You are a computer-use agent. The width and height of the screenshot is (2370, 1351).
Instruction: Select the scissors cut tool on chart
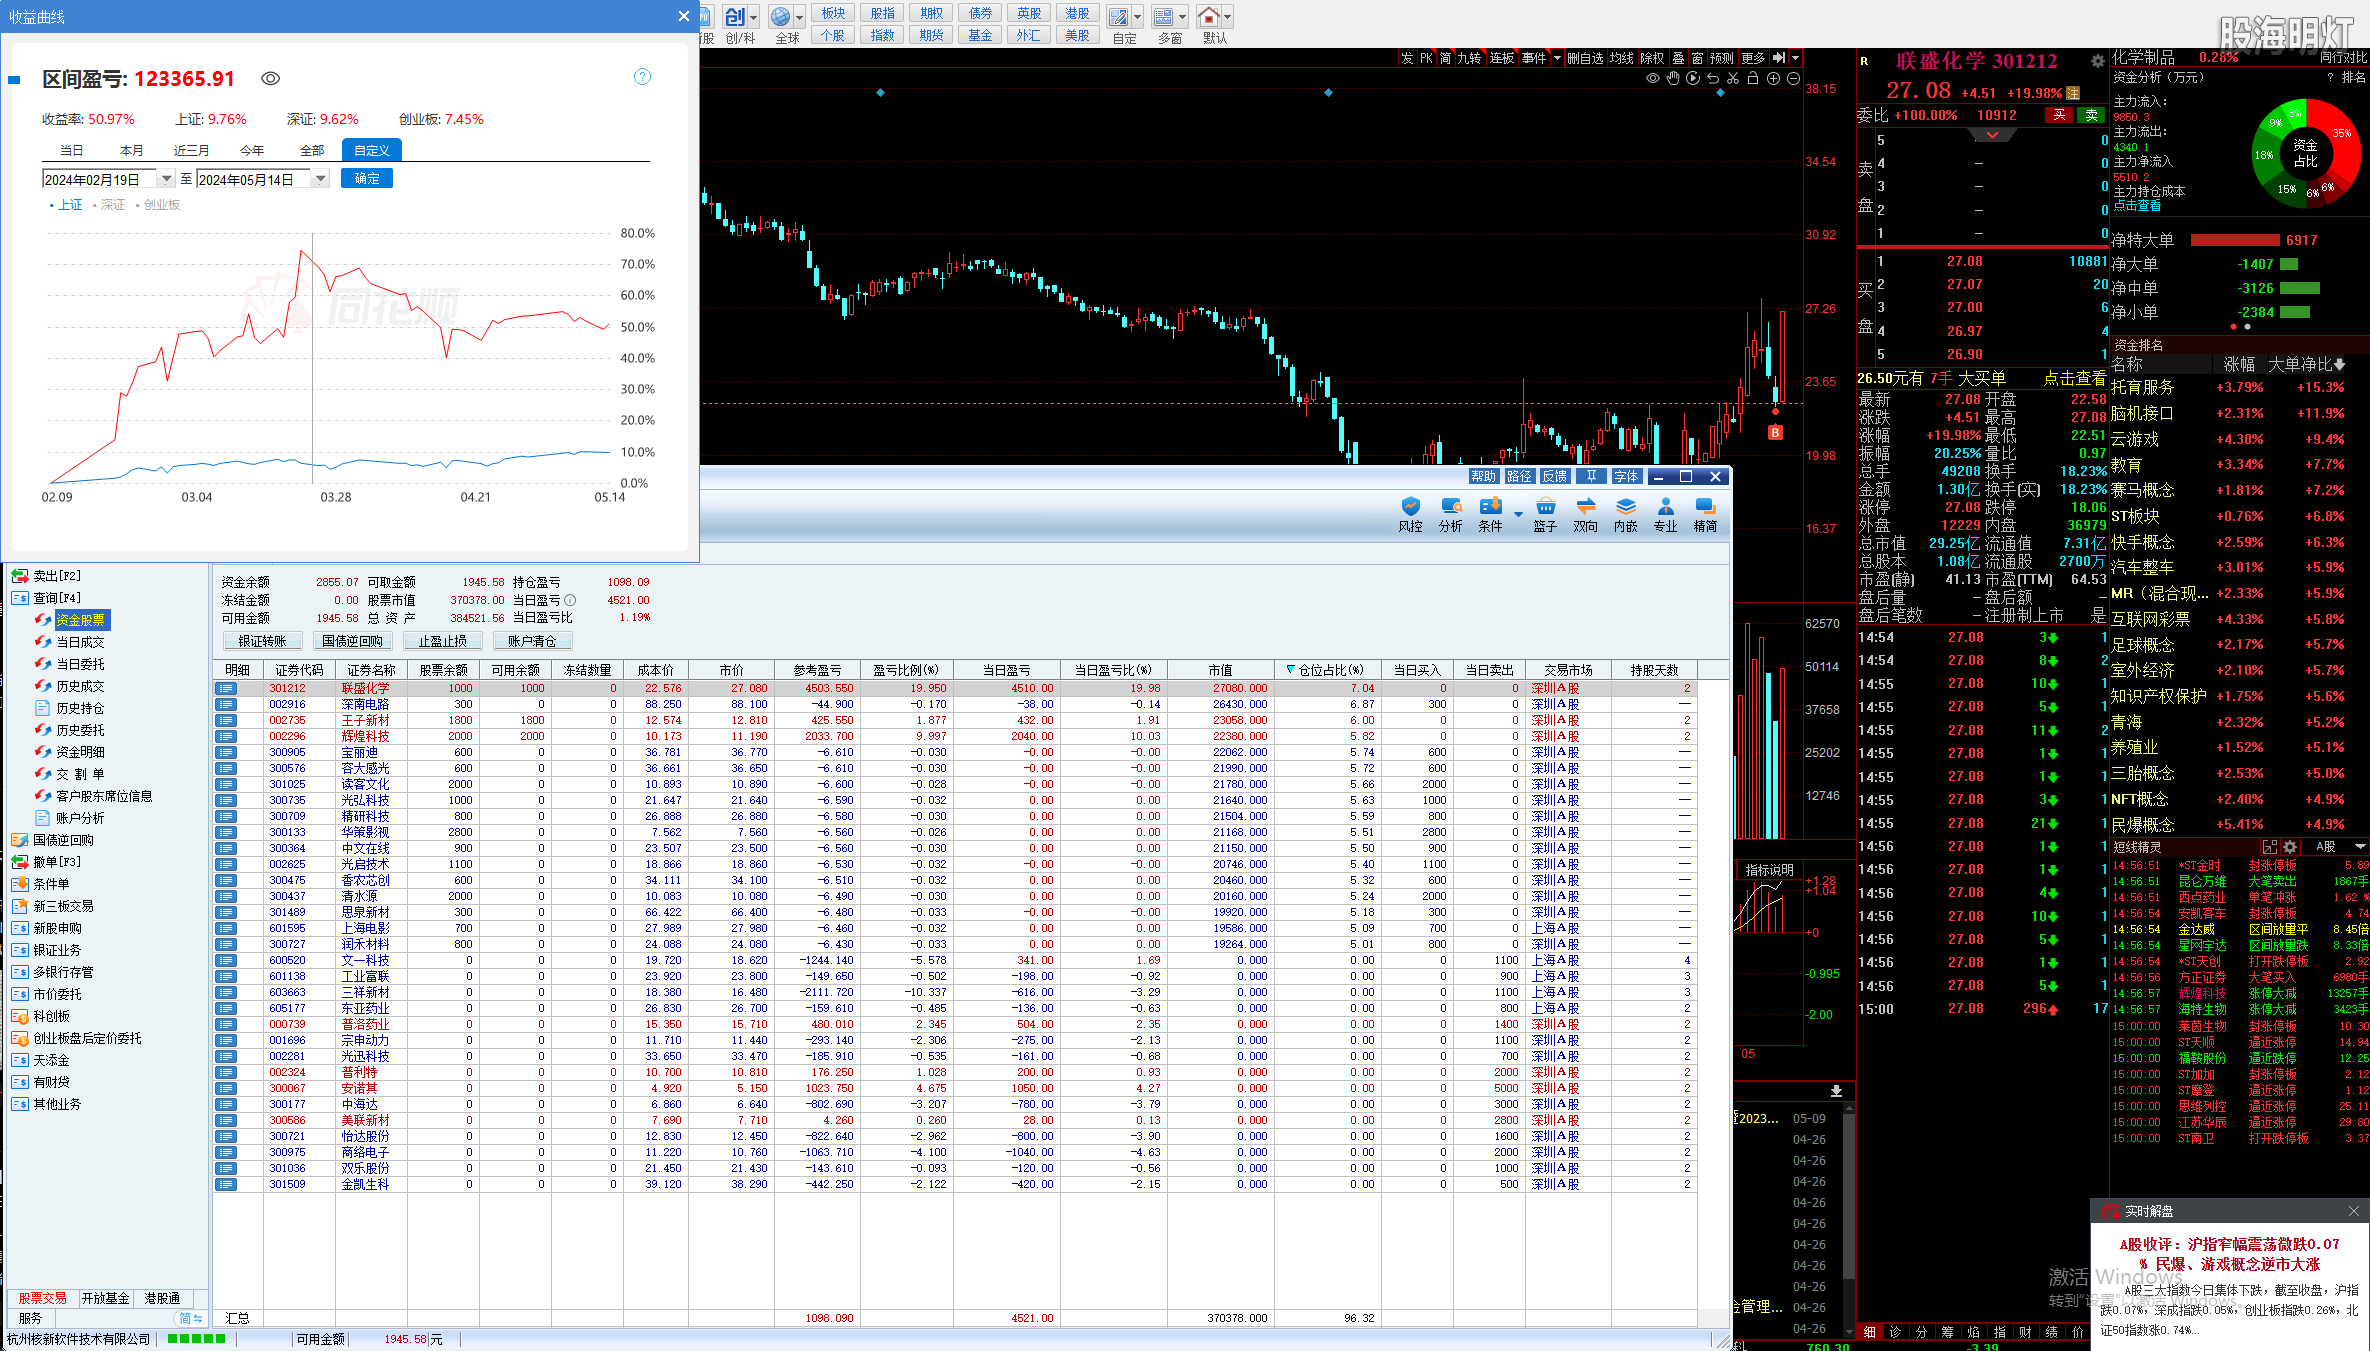(x=1733, y=79)
